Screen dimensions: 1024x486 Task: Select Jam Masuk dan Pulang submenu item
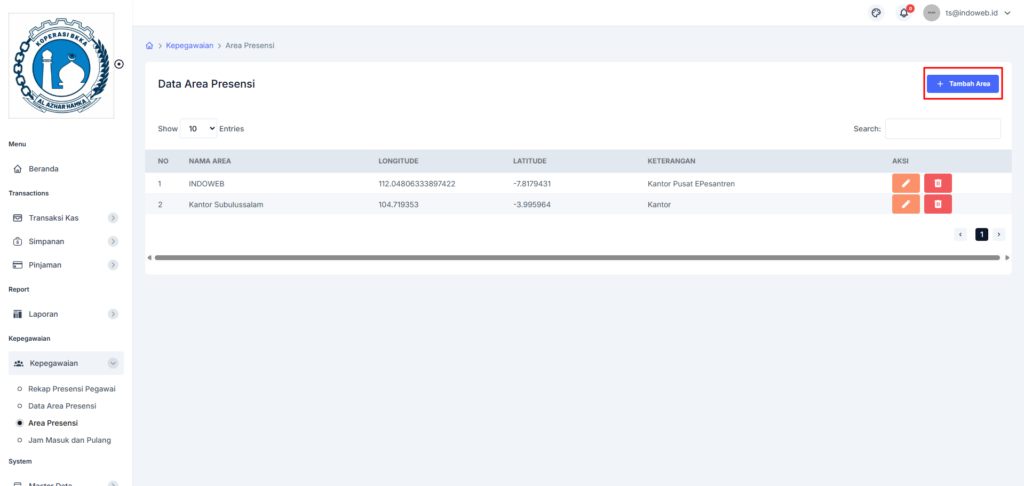click(69, 440)
